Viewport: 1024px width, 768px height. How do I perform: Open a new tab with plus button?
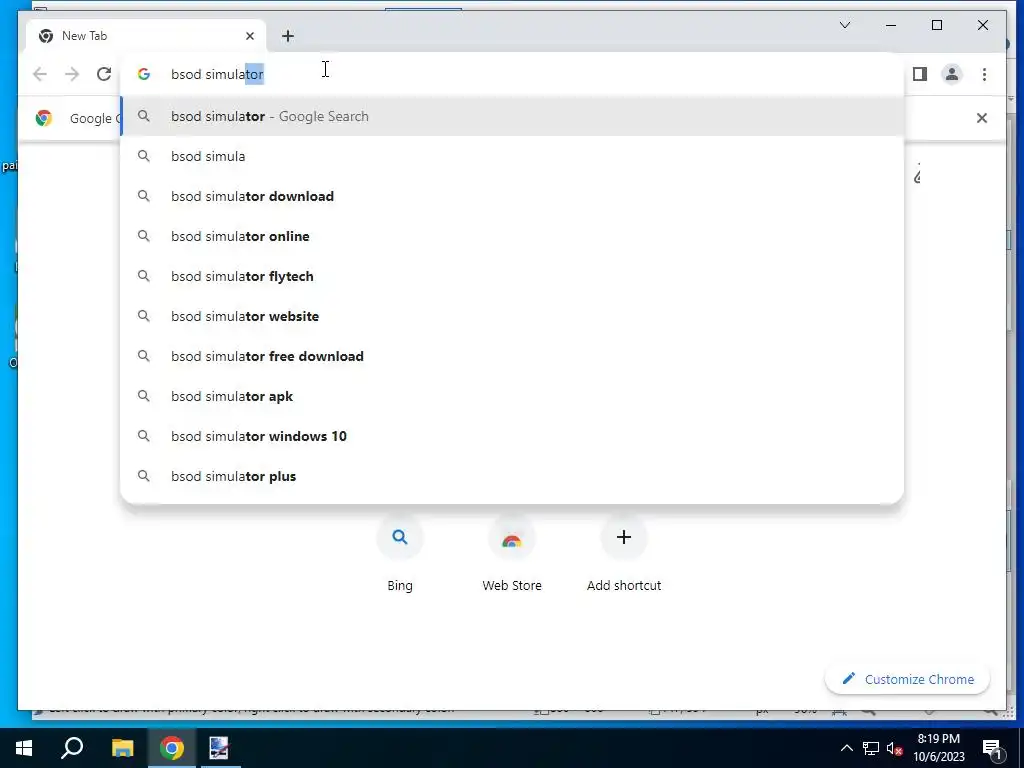coord(288,36)
